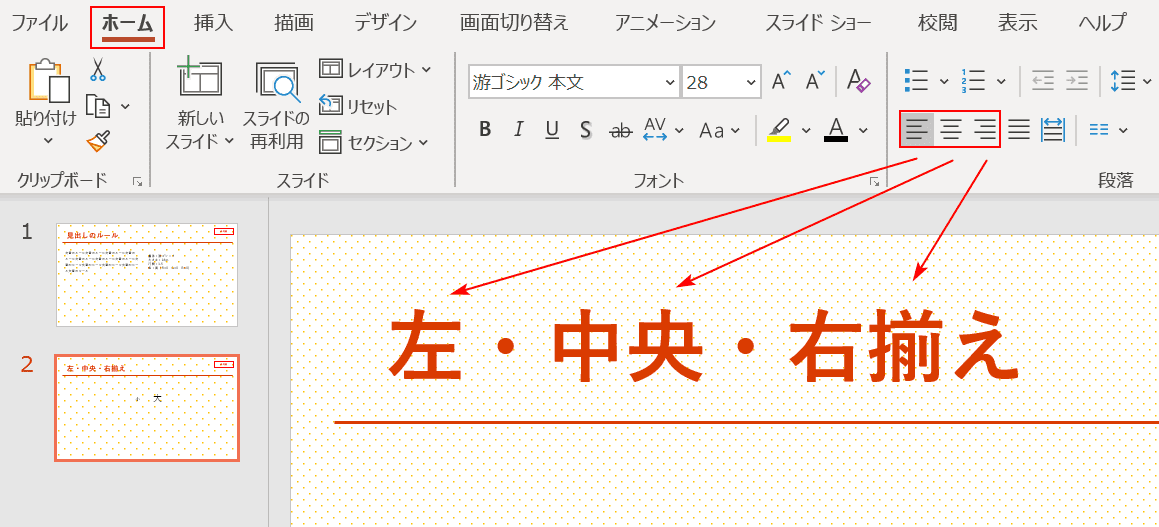
Task: Apply the yellow text highlight color
Action: [x=779, y=129]
